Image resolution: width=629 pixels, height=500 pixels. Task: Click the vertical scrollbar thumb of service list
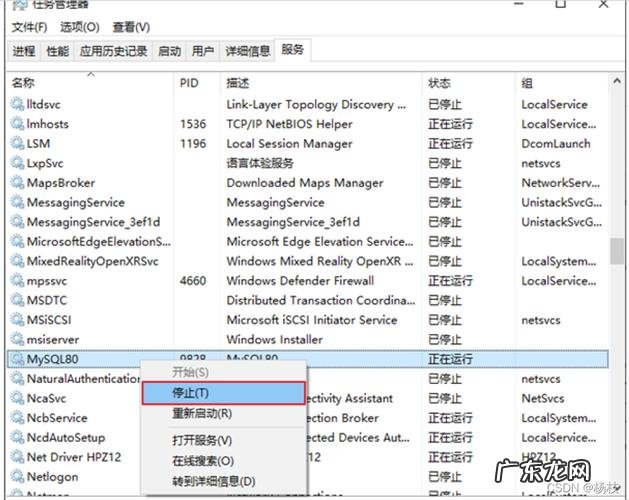click(615, 247)
